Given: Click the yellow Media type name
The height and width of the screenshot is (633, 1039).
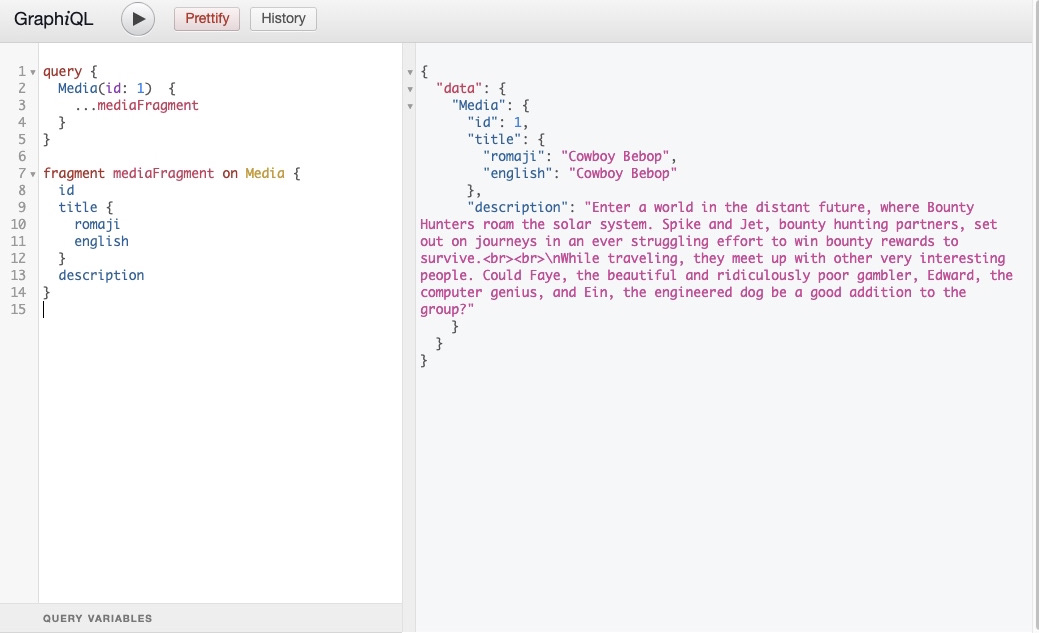Looking at the screenshot, I should [264, 174].
